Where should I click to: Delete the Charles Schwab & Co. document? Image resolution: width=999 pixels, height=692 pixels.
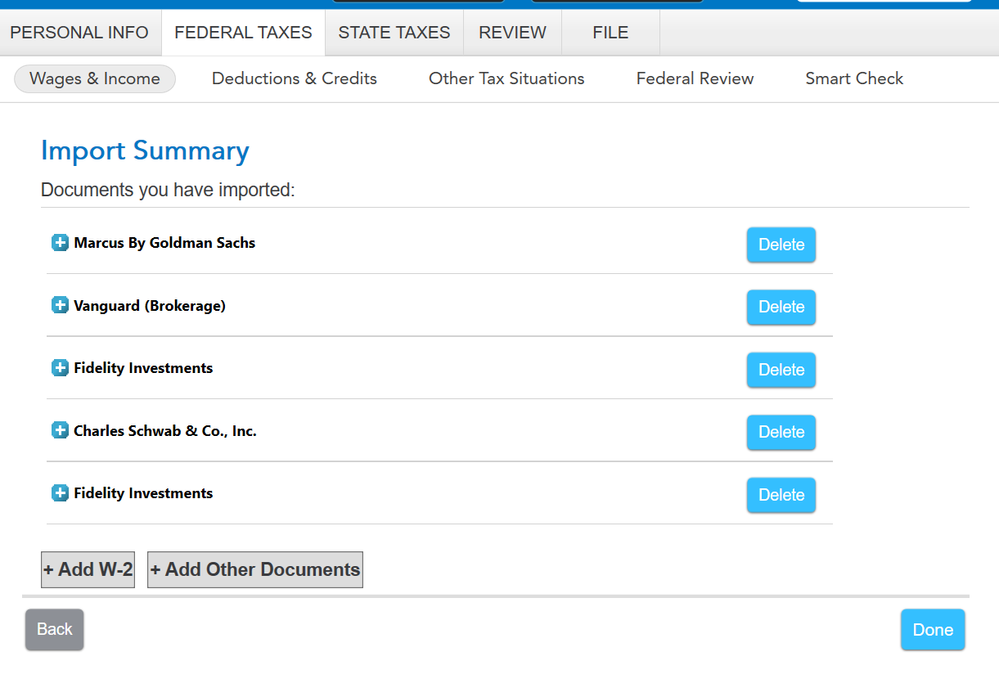point(781,432)
